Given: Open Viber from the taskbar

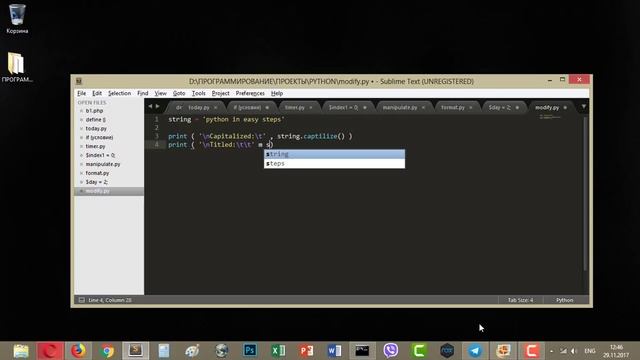Looking at the screenshot, I should (x=391, y=351).
